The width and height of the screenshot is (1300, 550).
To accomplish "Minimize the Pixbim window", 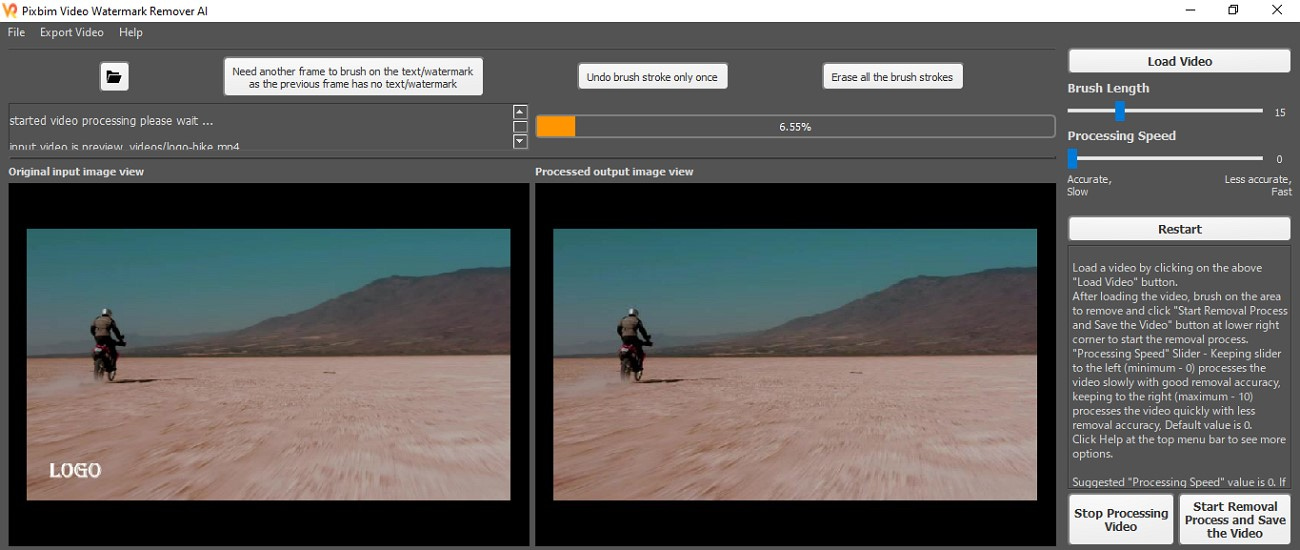I will click(x=1189, y=10).
